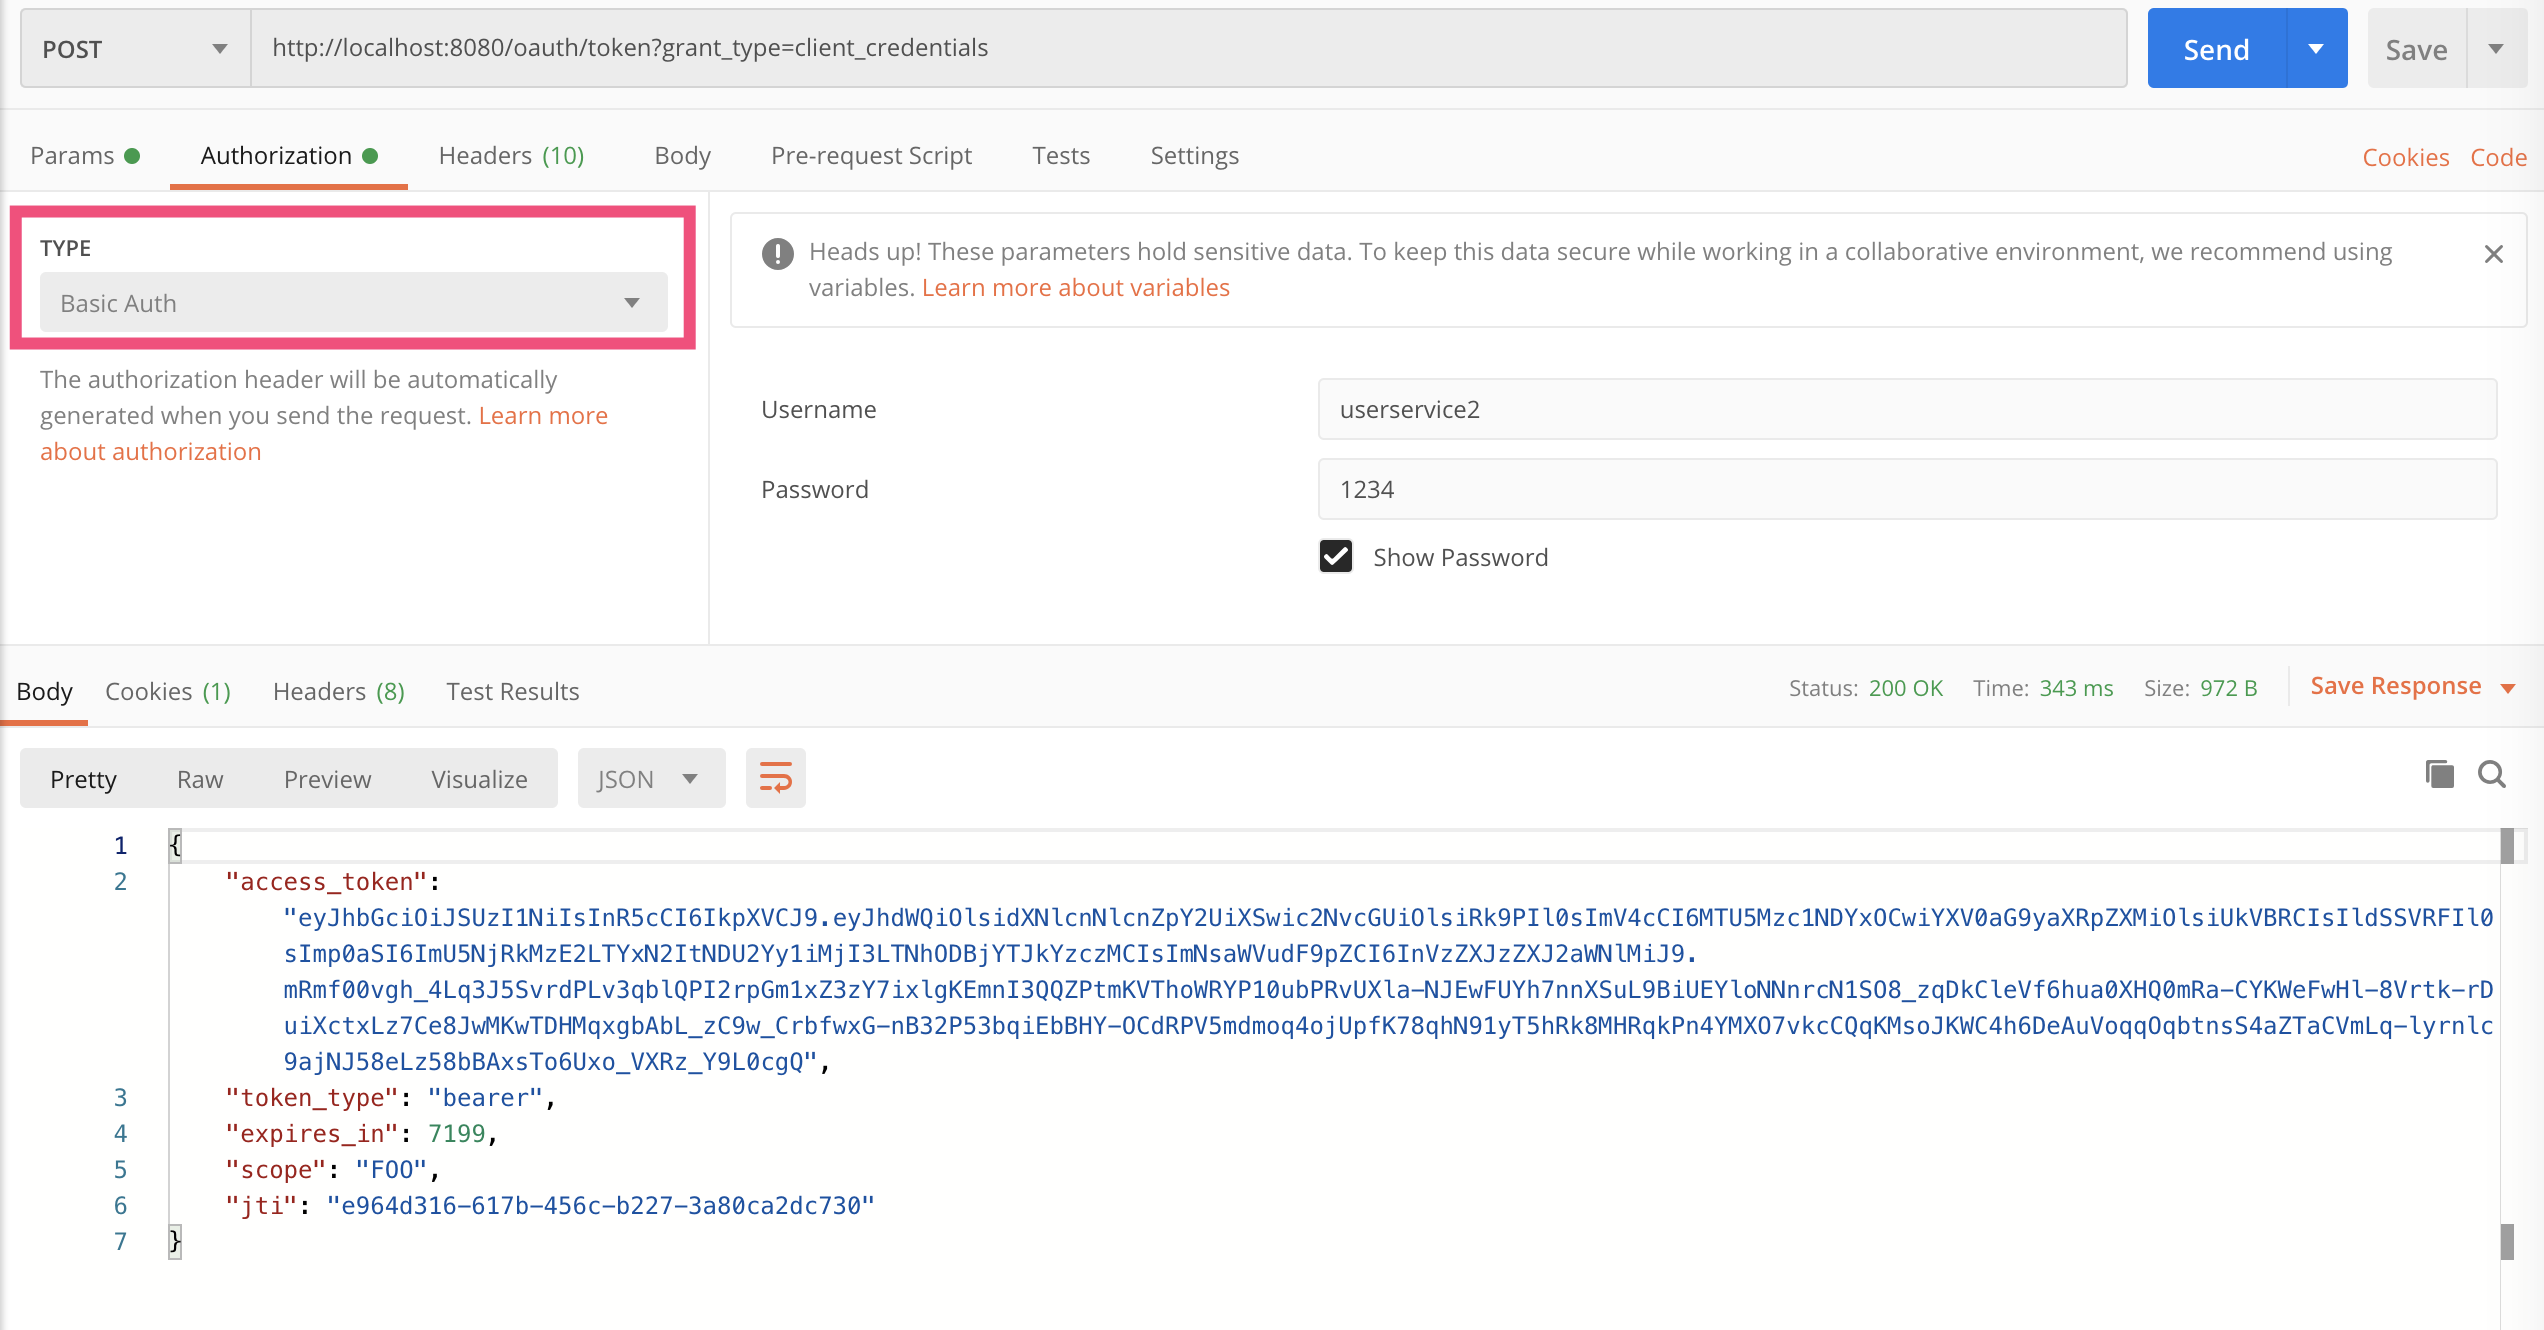The width and height of the screenshot is (2544, 1330).
Task: Click the warning info icon in banner
Action: pos(777,254)
